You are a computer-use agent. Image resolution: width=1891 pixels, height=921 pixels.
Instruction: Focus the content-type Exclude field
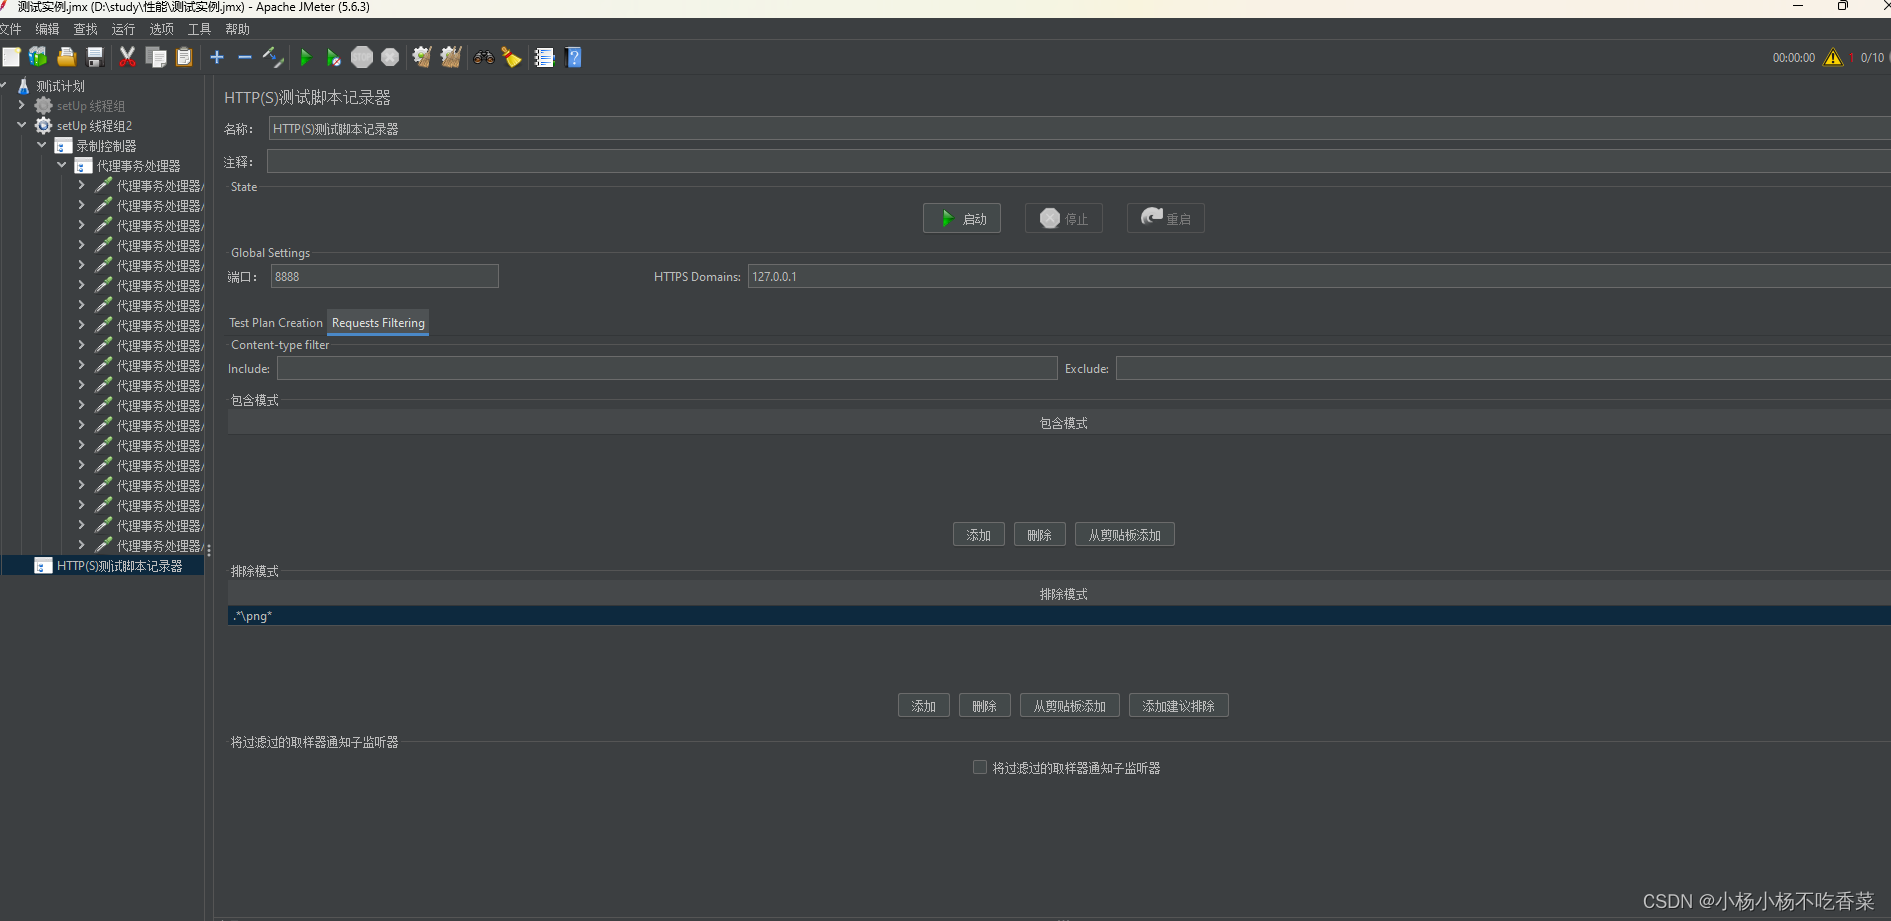coord(1503,368)
